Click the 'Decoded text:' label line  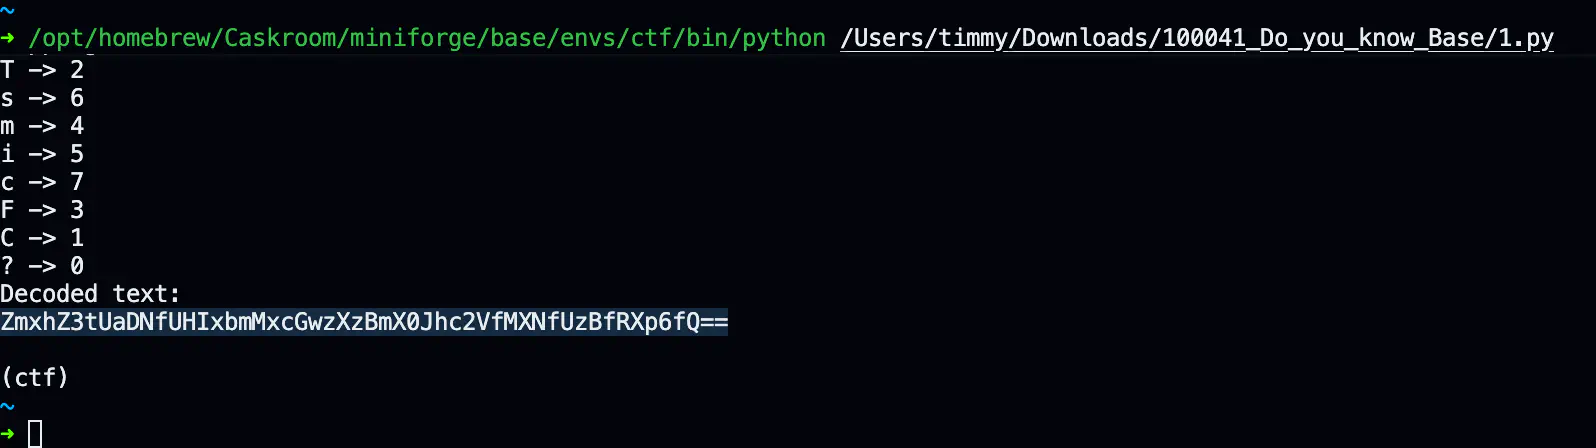[x=90, y=294]
